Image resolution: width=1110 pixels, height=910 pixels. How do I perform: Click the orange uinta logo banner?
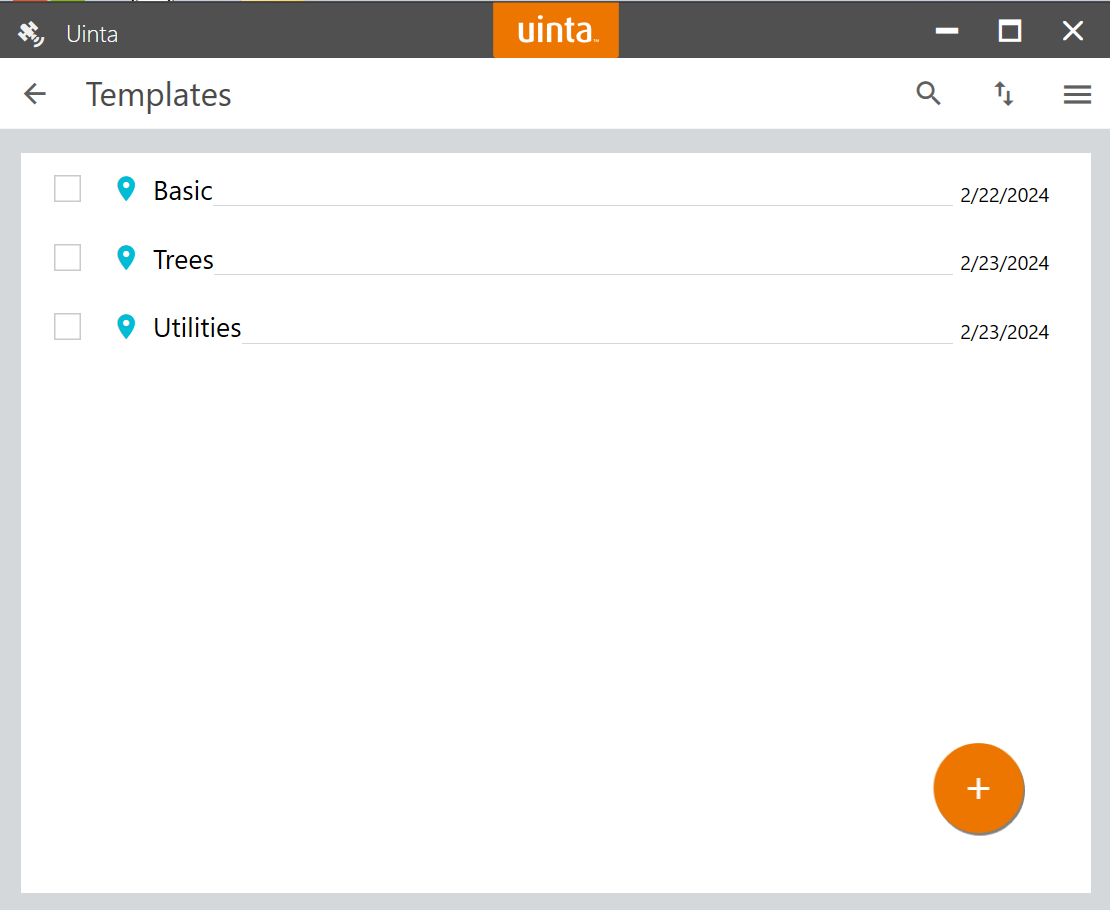pyautogui.click(x=556, y=30)
